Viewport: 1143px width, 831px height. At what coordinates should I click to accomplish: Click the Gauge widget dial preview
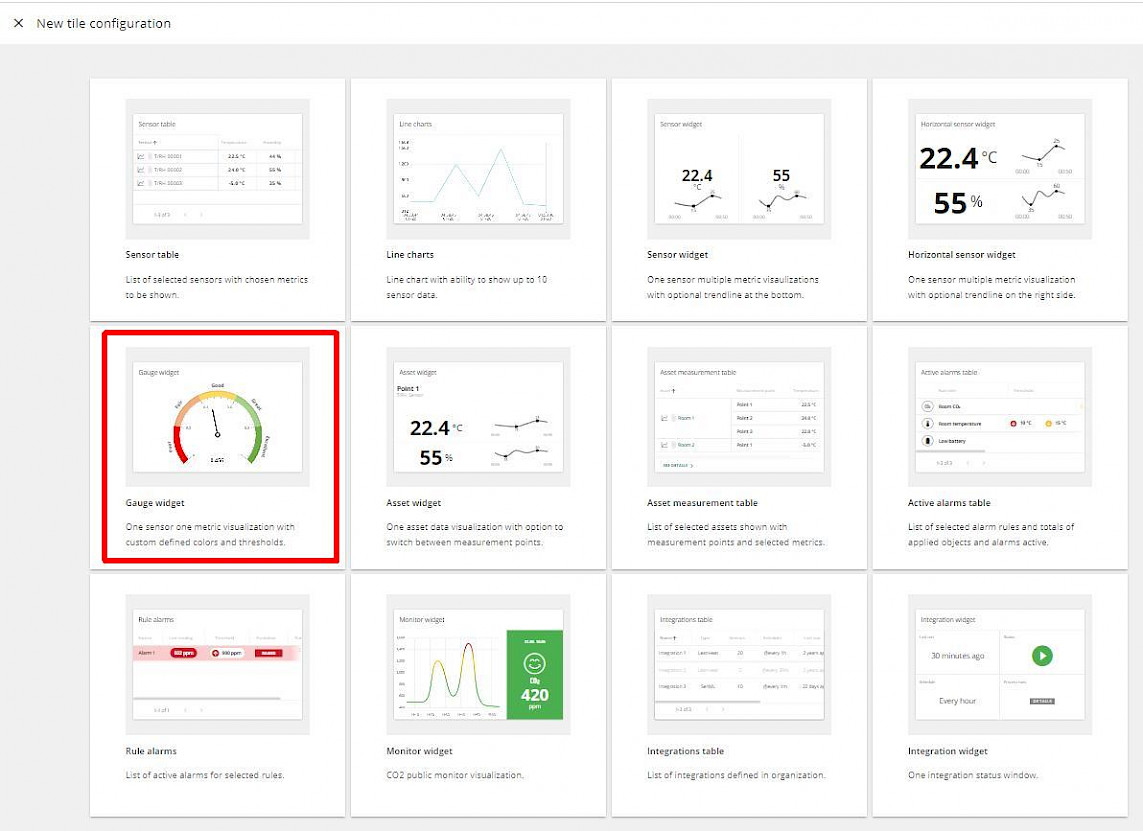click(217, 417)
